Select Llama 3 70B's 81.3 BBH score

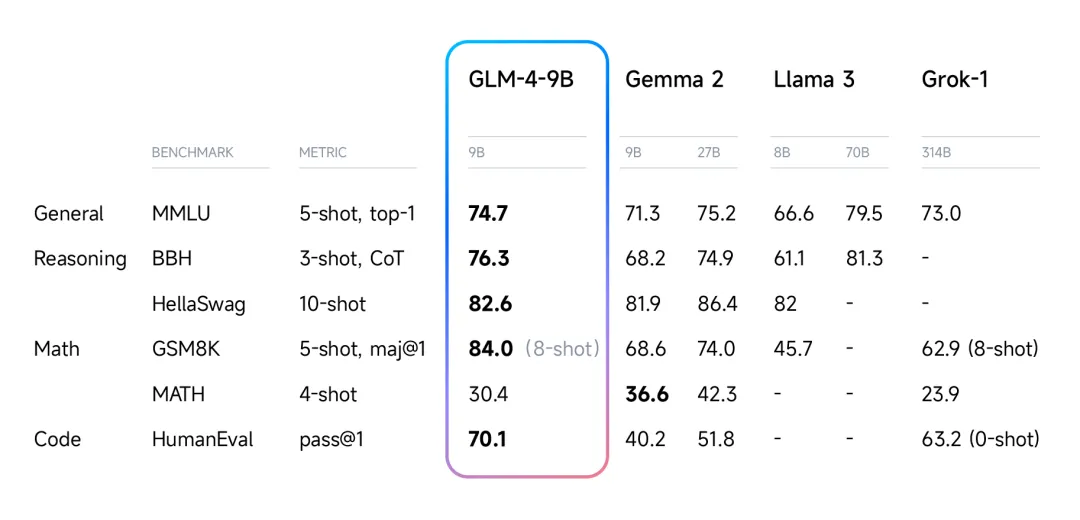click(x=864, y=259)
